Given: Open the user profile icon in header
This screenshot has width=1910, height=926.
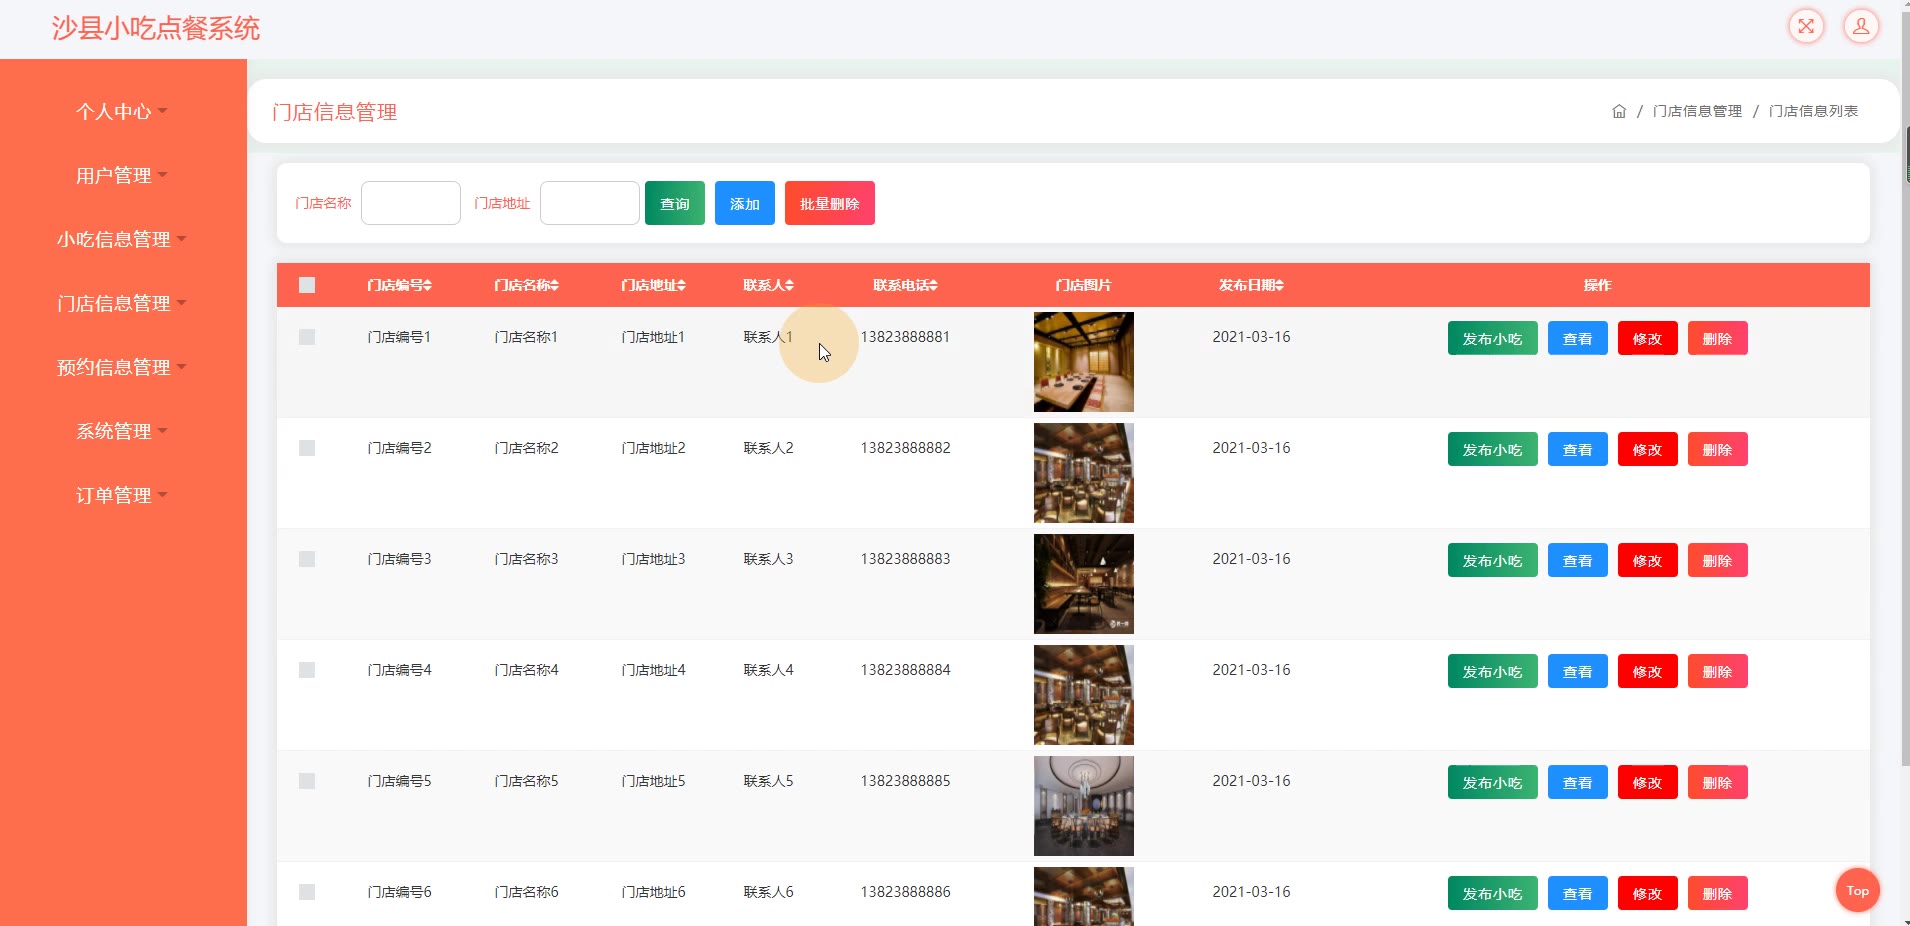Looking at the screenshot, I should [1861, 26].
